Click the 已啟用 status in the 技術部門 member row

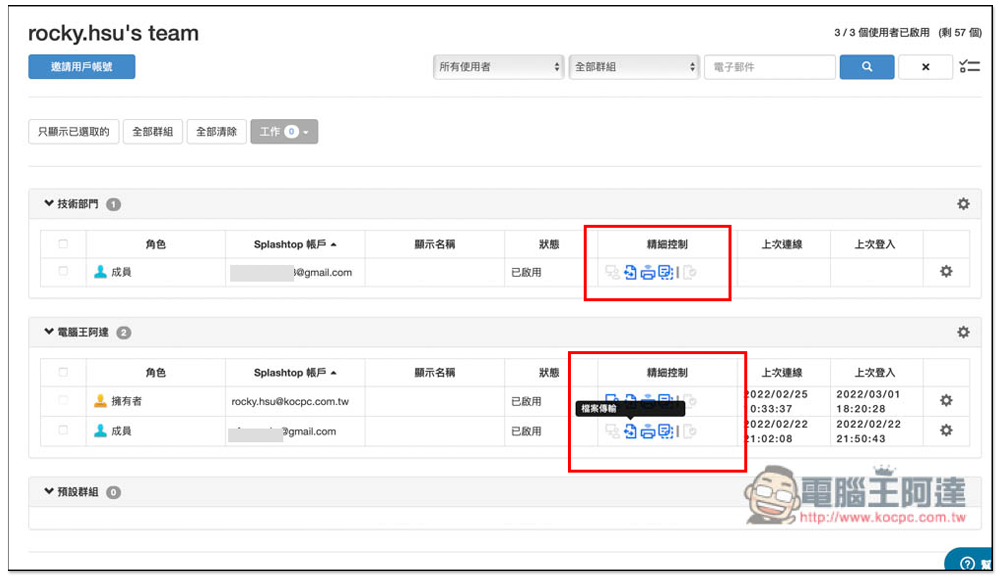click(526, 272)
